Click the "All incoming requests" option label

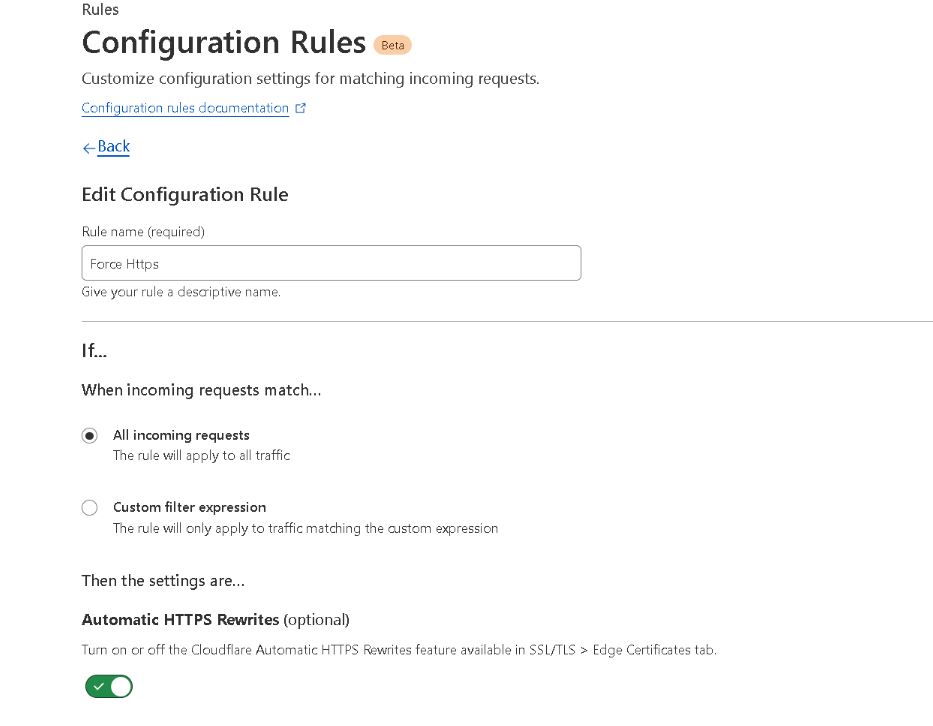click(181, 435)
